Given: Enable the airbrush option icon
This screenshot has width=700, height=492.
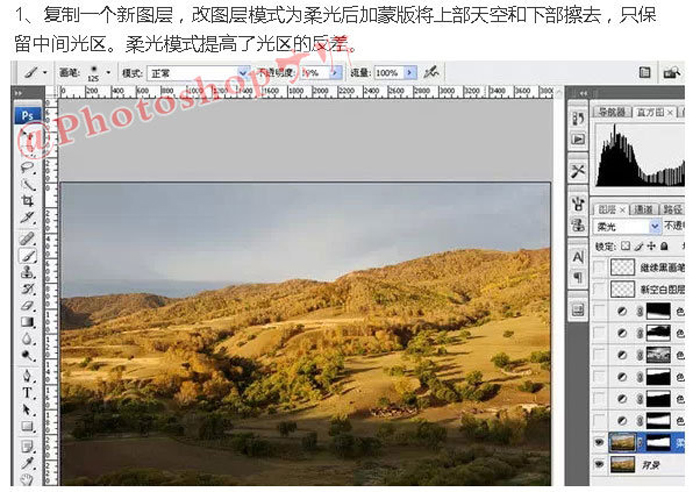Looking at the screenshot, I should coord(431,73).
